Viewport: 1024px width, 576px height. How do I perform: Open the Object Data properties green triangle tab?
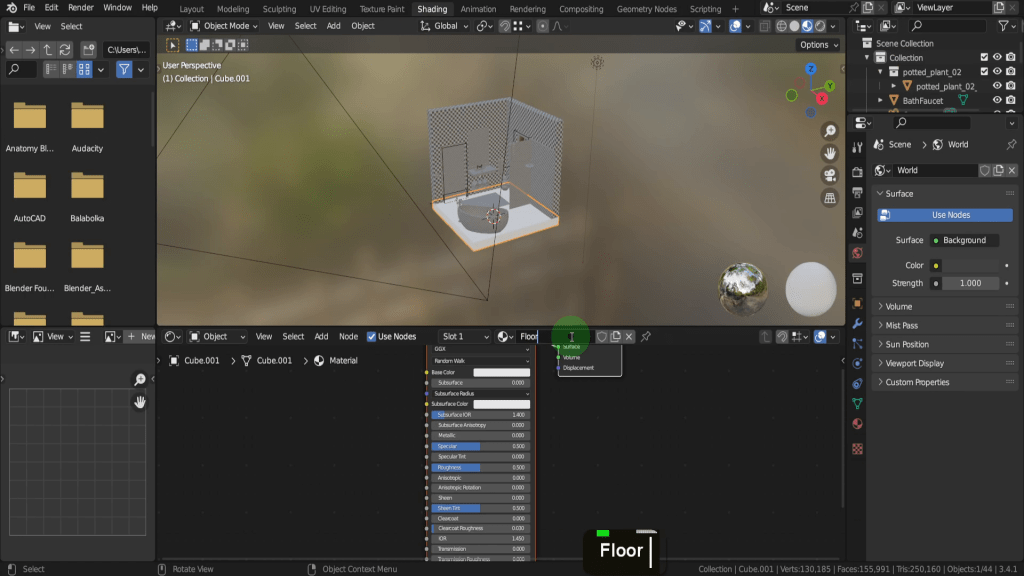point(857,404)
